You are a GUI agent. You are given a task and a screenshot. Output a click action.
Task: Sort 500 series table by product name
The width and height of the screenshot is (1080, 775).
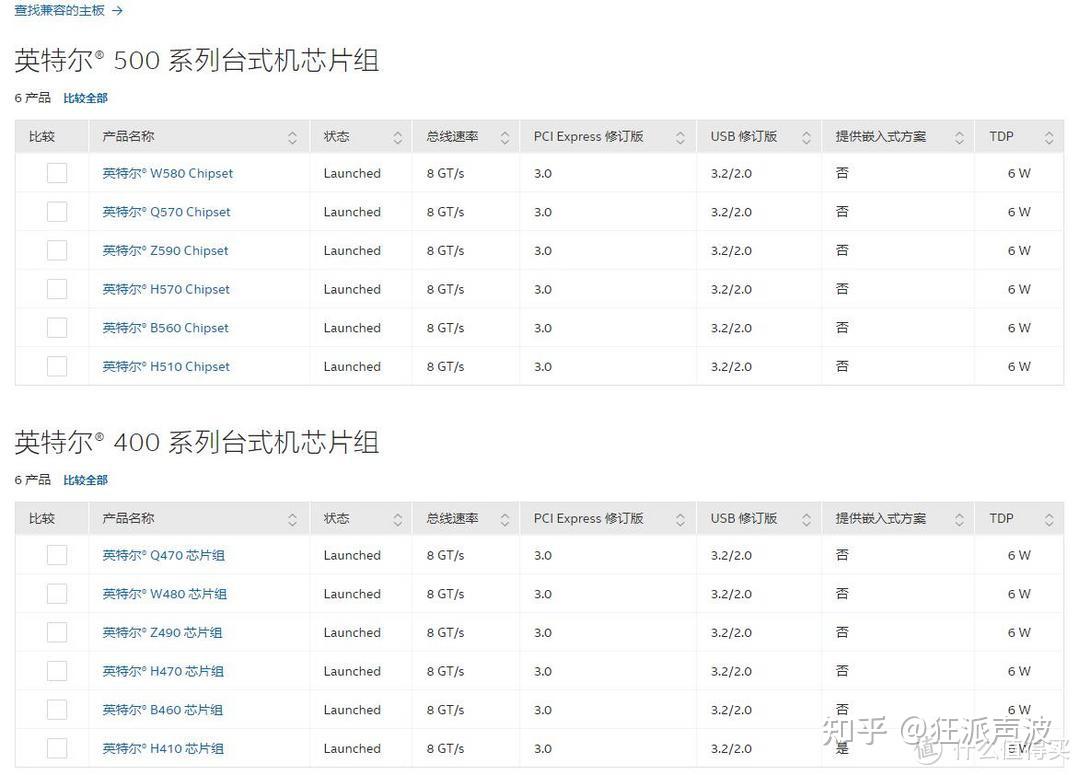click(292, 137)
